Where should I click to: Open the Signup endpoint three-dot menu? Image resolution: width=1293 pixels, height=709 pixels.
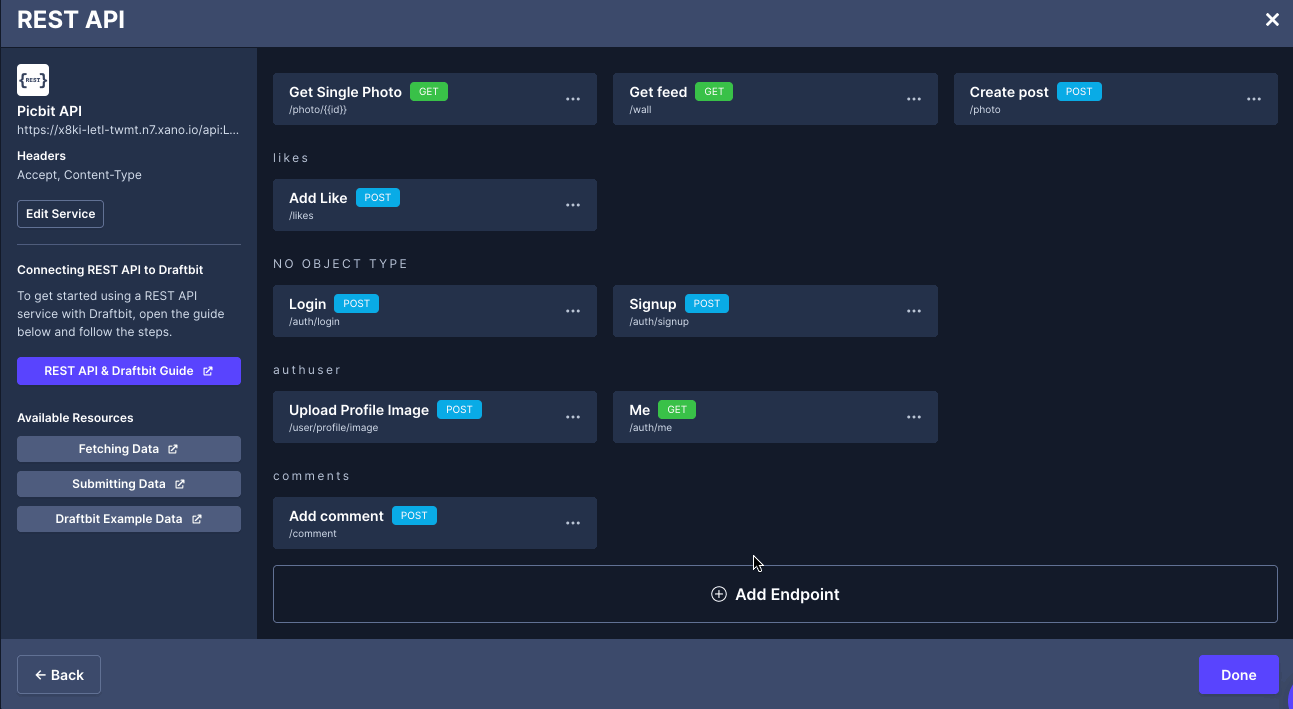coord(913,311)
